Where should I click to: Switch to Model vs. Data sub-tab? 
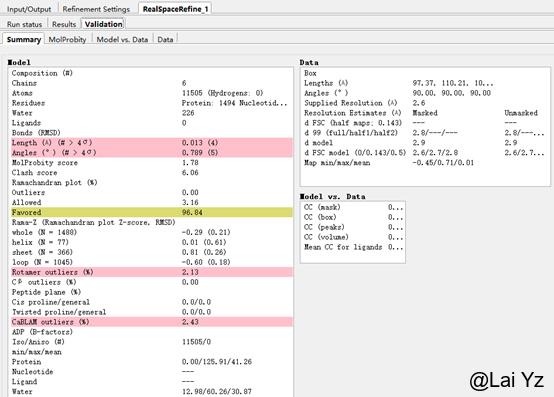click(122, 40)
